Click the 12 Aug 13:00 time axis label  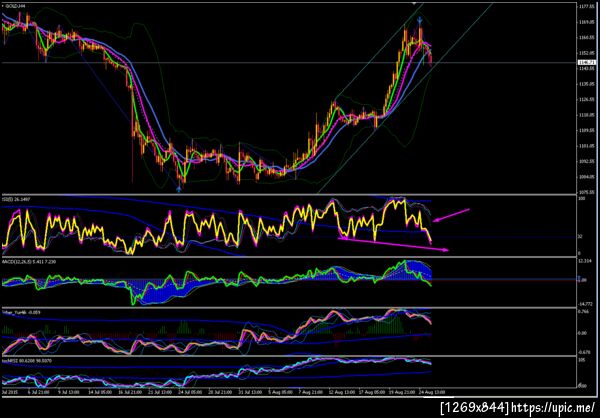click(341, 392)
